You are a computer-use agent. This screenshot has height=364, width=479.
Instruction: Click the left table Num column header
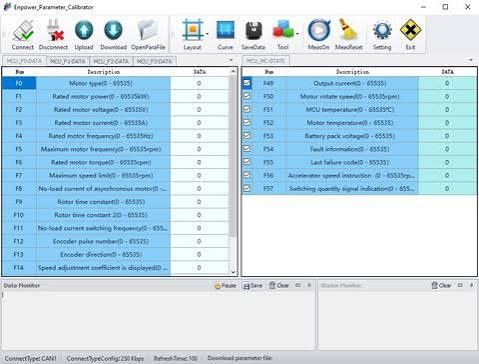coord(19,72)
